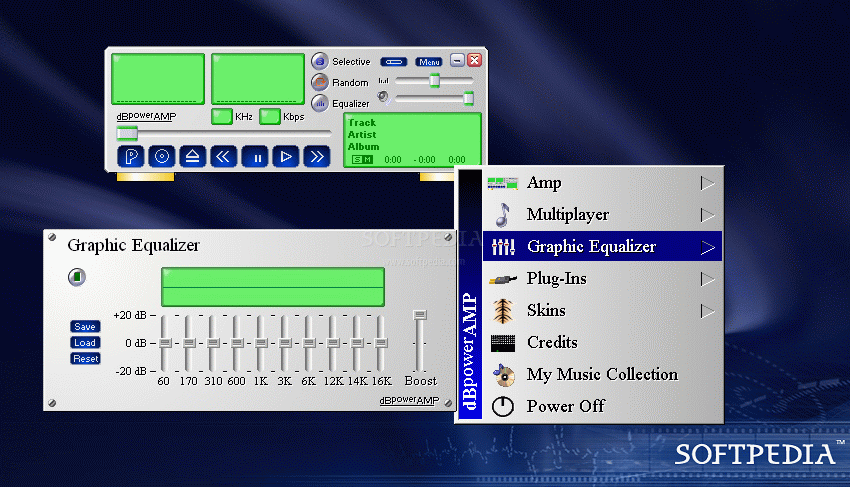Expand the Amp submenu arrow

[x=707, y=183]
